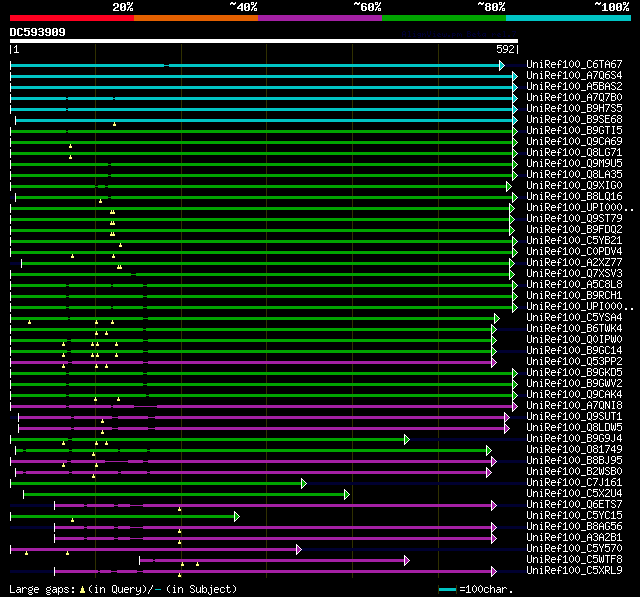Click the purple ~60% identity legend segment
640x597 pixels.
320,18
